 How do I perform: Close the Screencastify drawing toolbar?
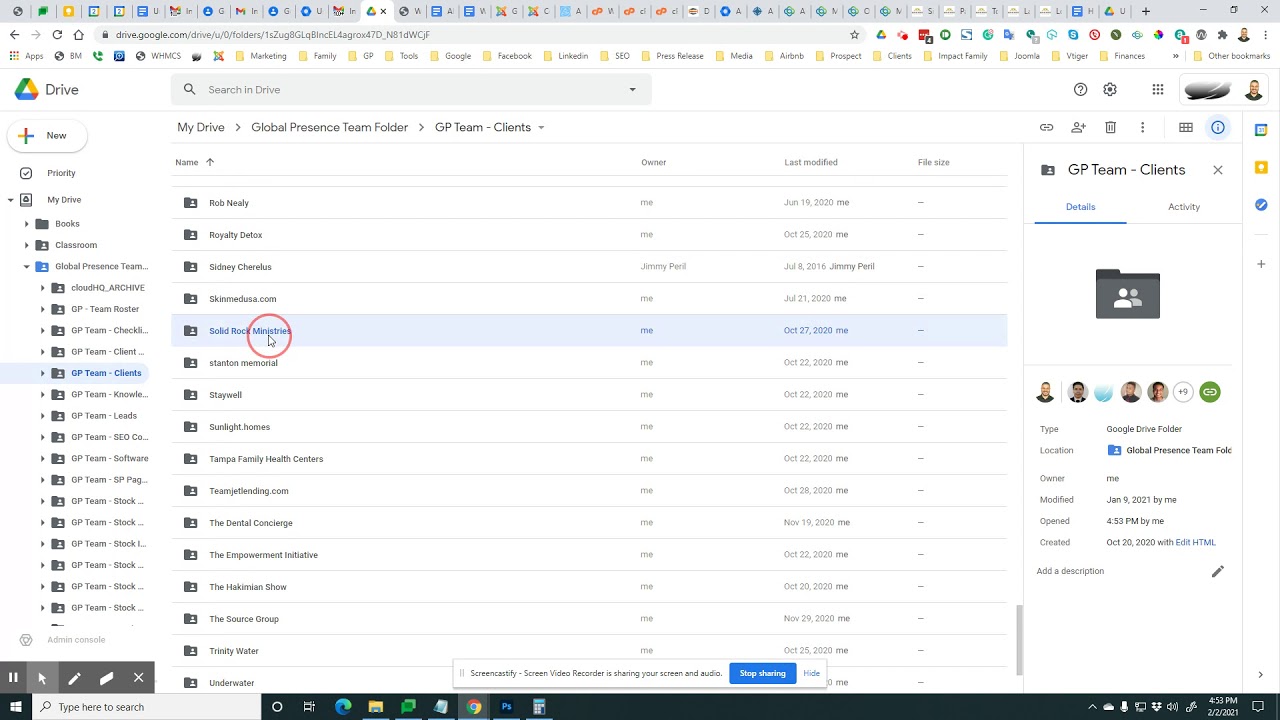pos(139,677)
